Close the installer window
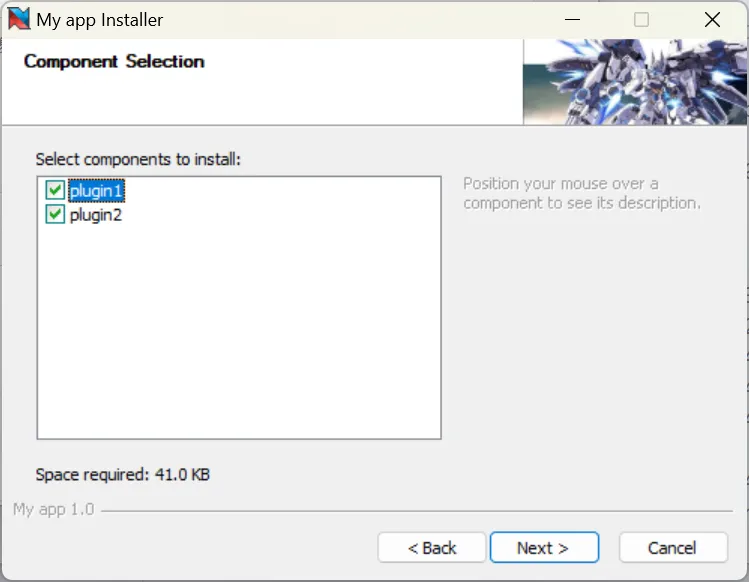Image resolution: width=749 pixels, height=582 pixels. (712, 19)
